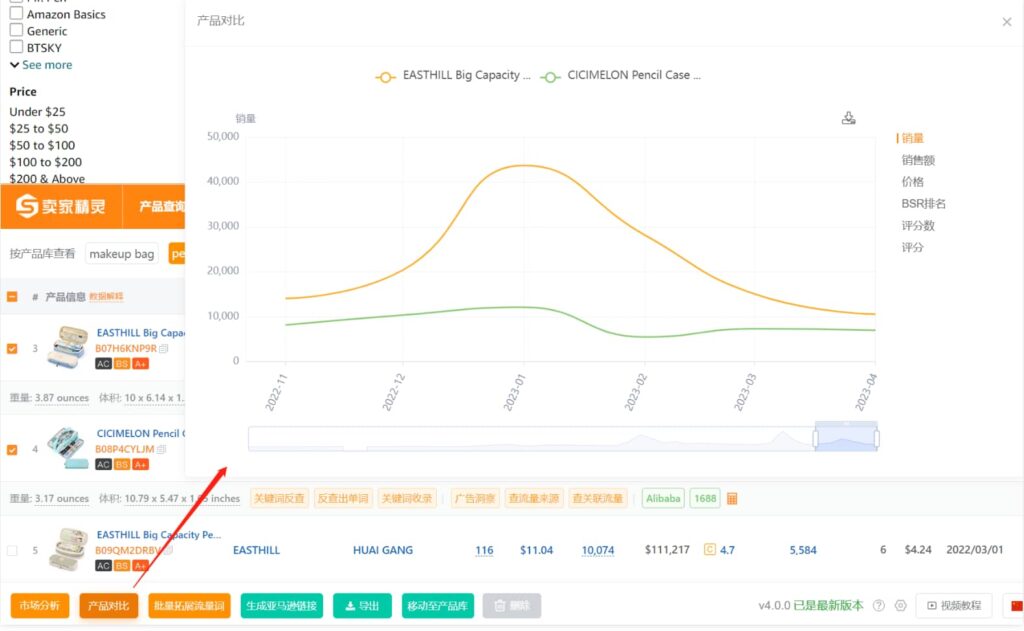Tick the BTSKY brand checkbox
1024x631 pixels.
coord(16,47)
